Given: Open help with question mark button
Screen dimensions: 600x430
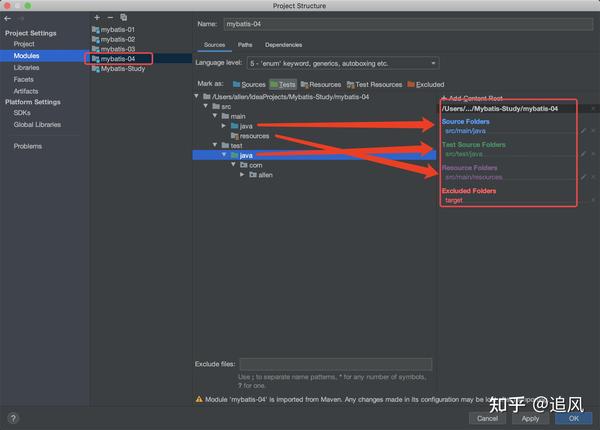Looking at the screenshot, I should tap(13, 418).
